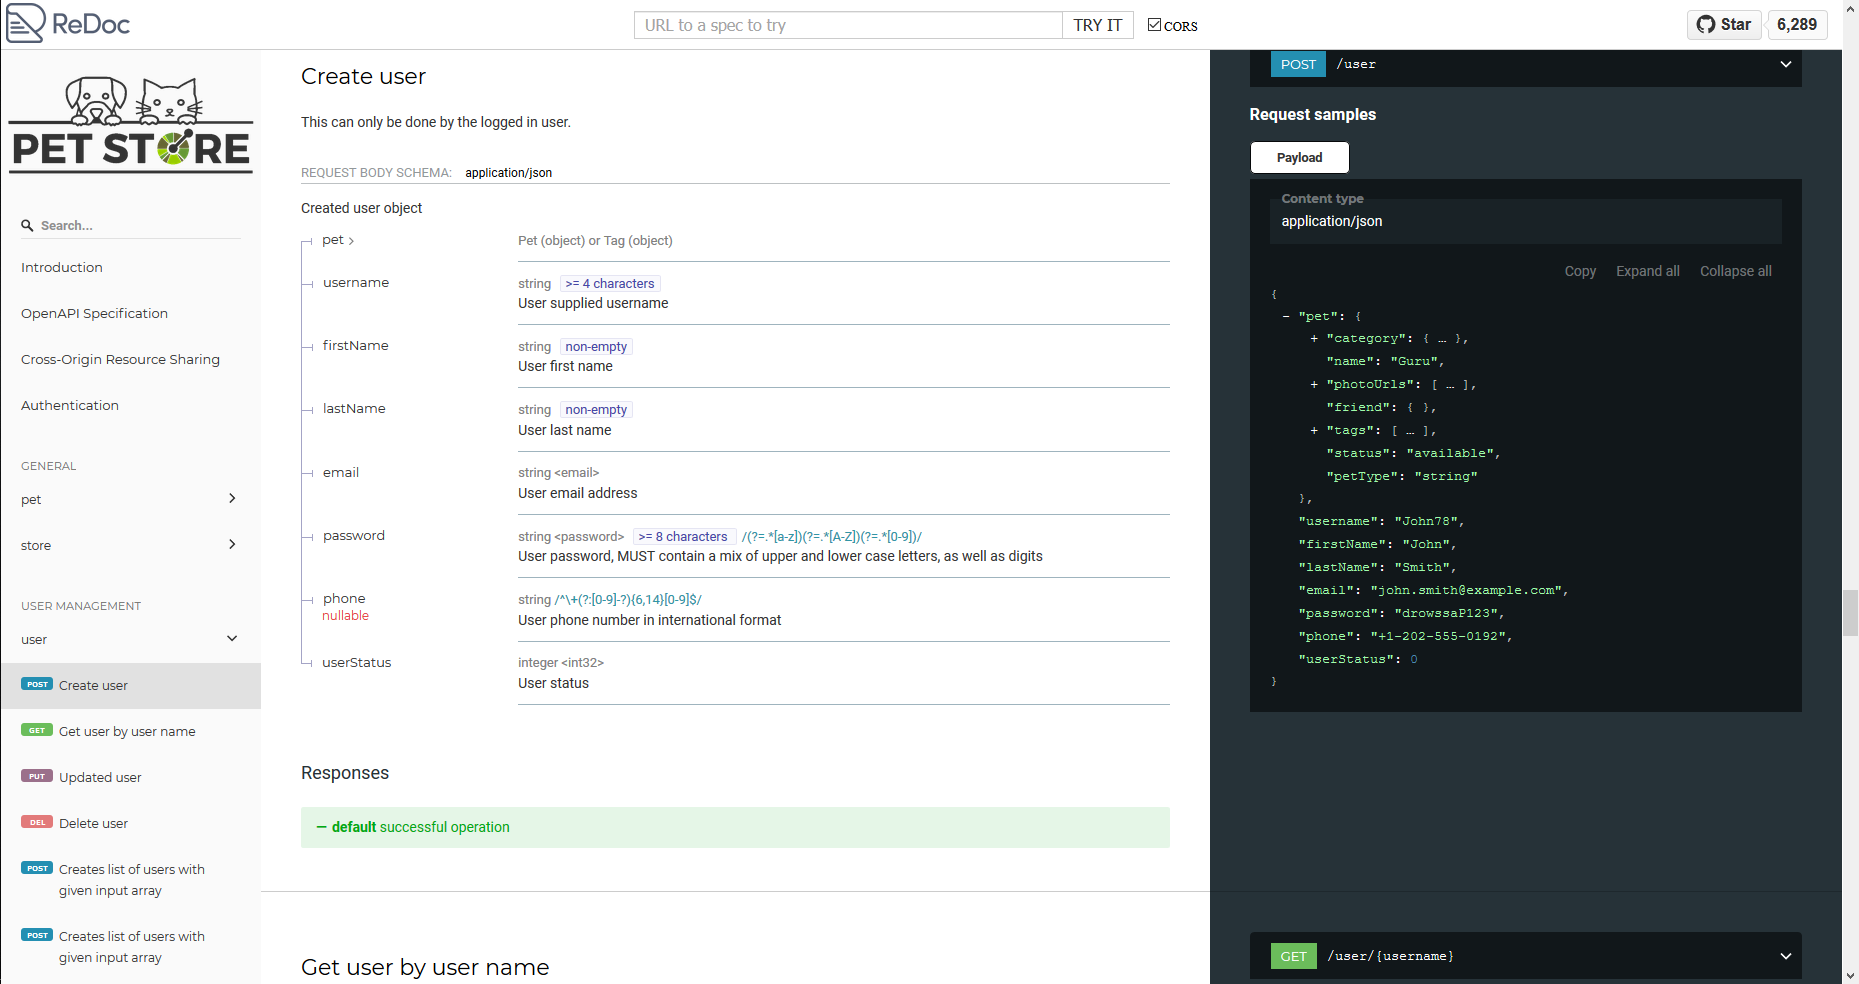Click the GET badge beside Get user by user name
The image size is (1859, 984).
[36, 730]
